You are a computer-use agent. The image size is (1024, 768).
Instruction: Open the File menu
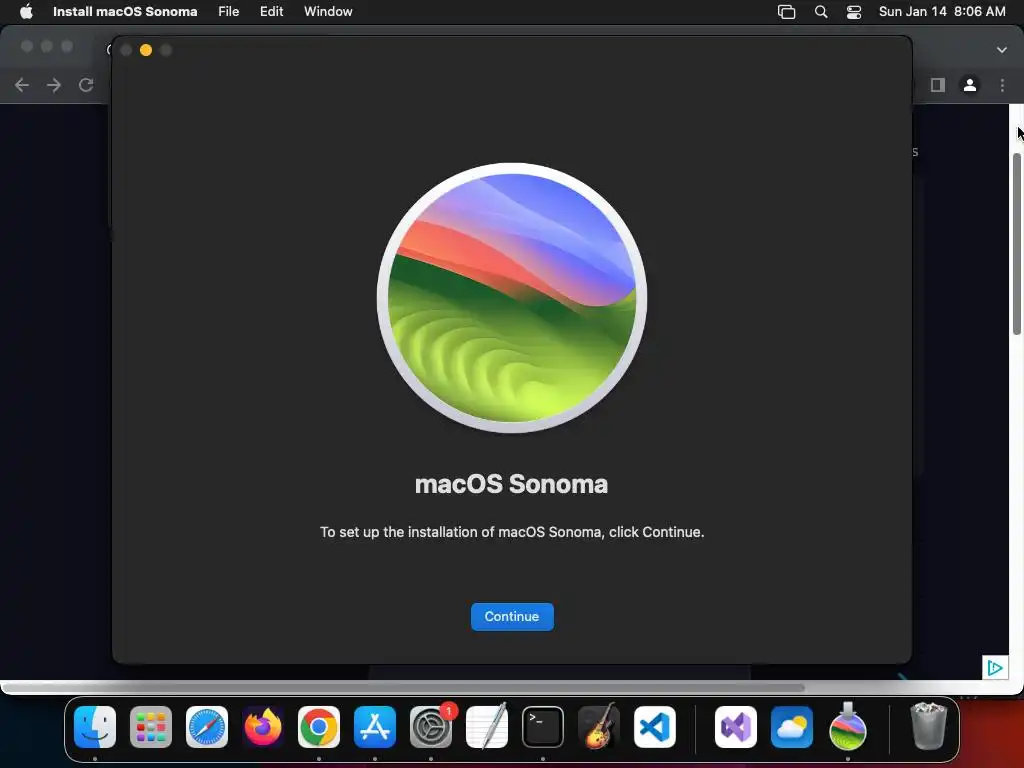(x=229, y=12)
